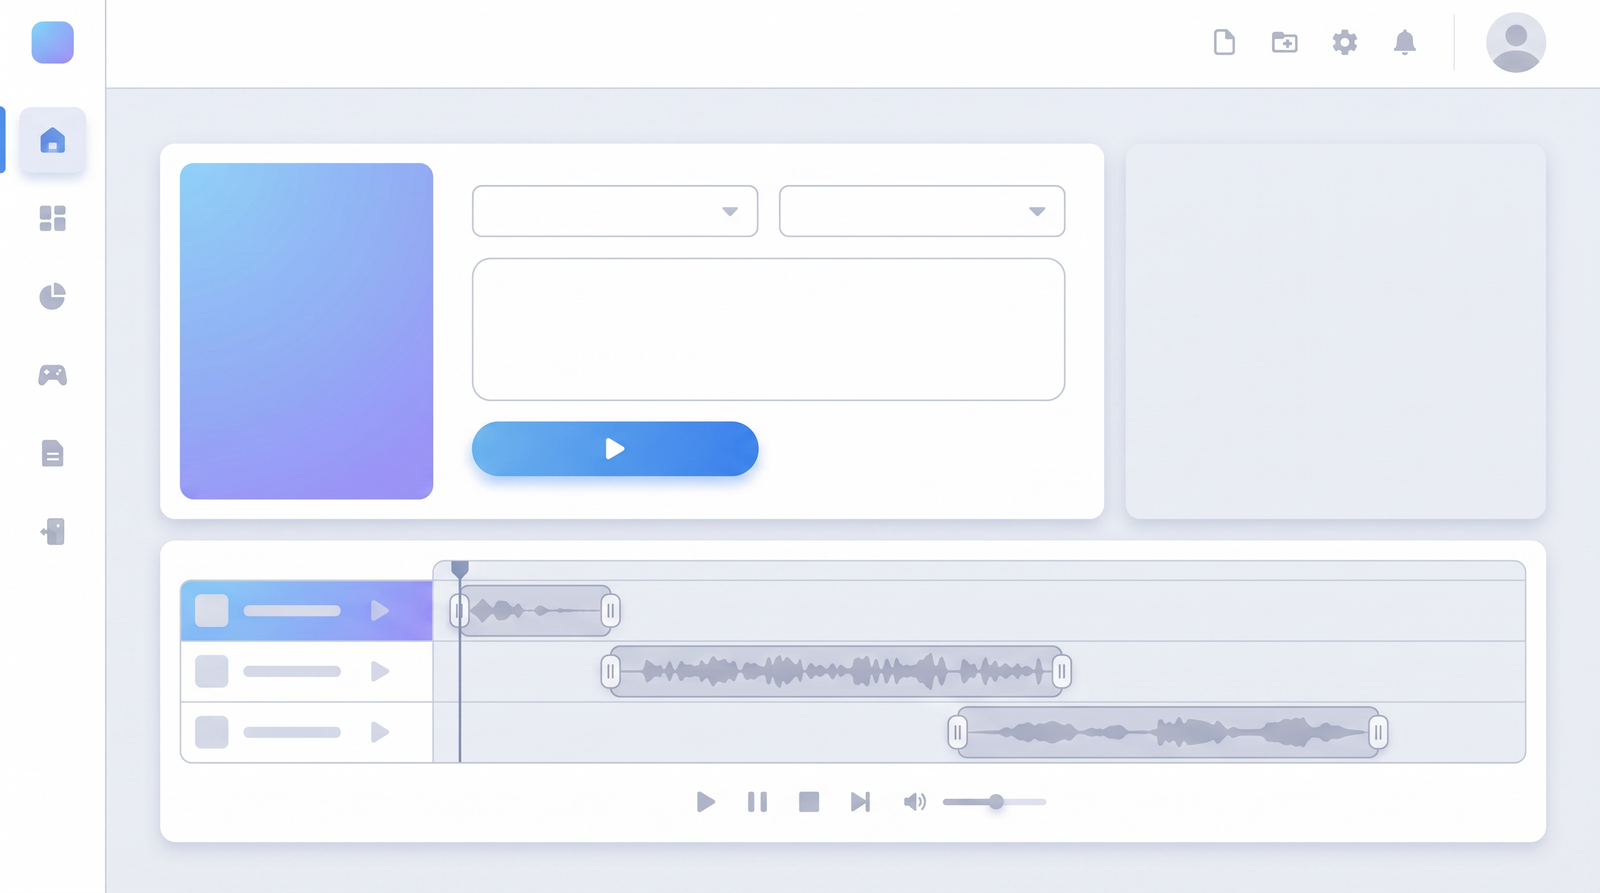Click the first track's square thumbnail
This screenshot has height=893, width=1600.
211,610
